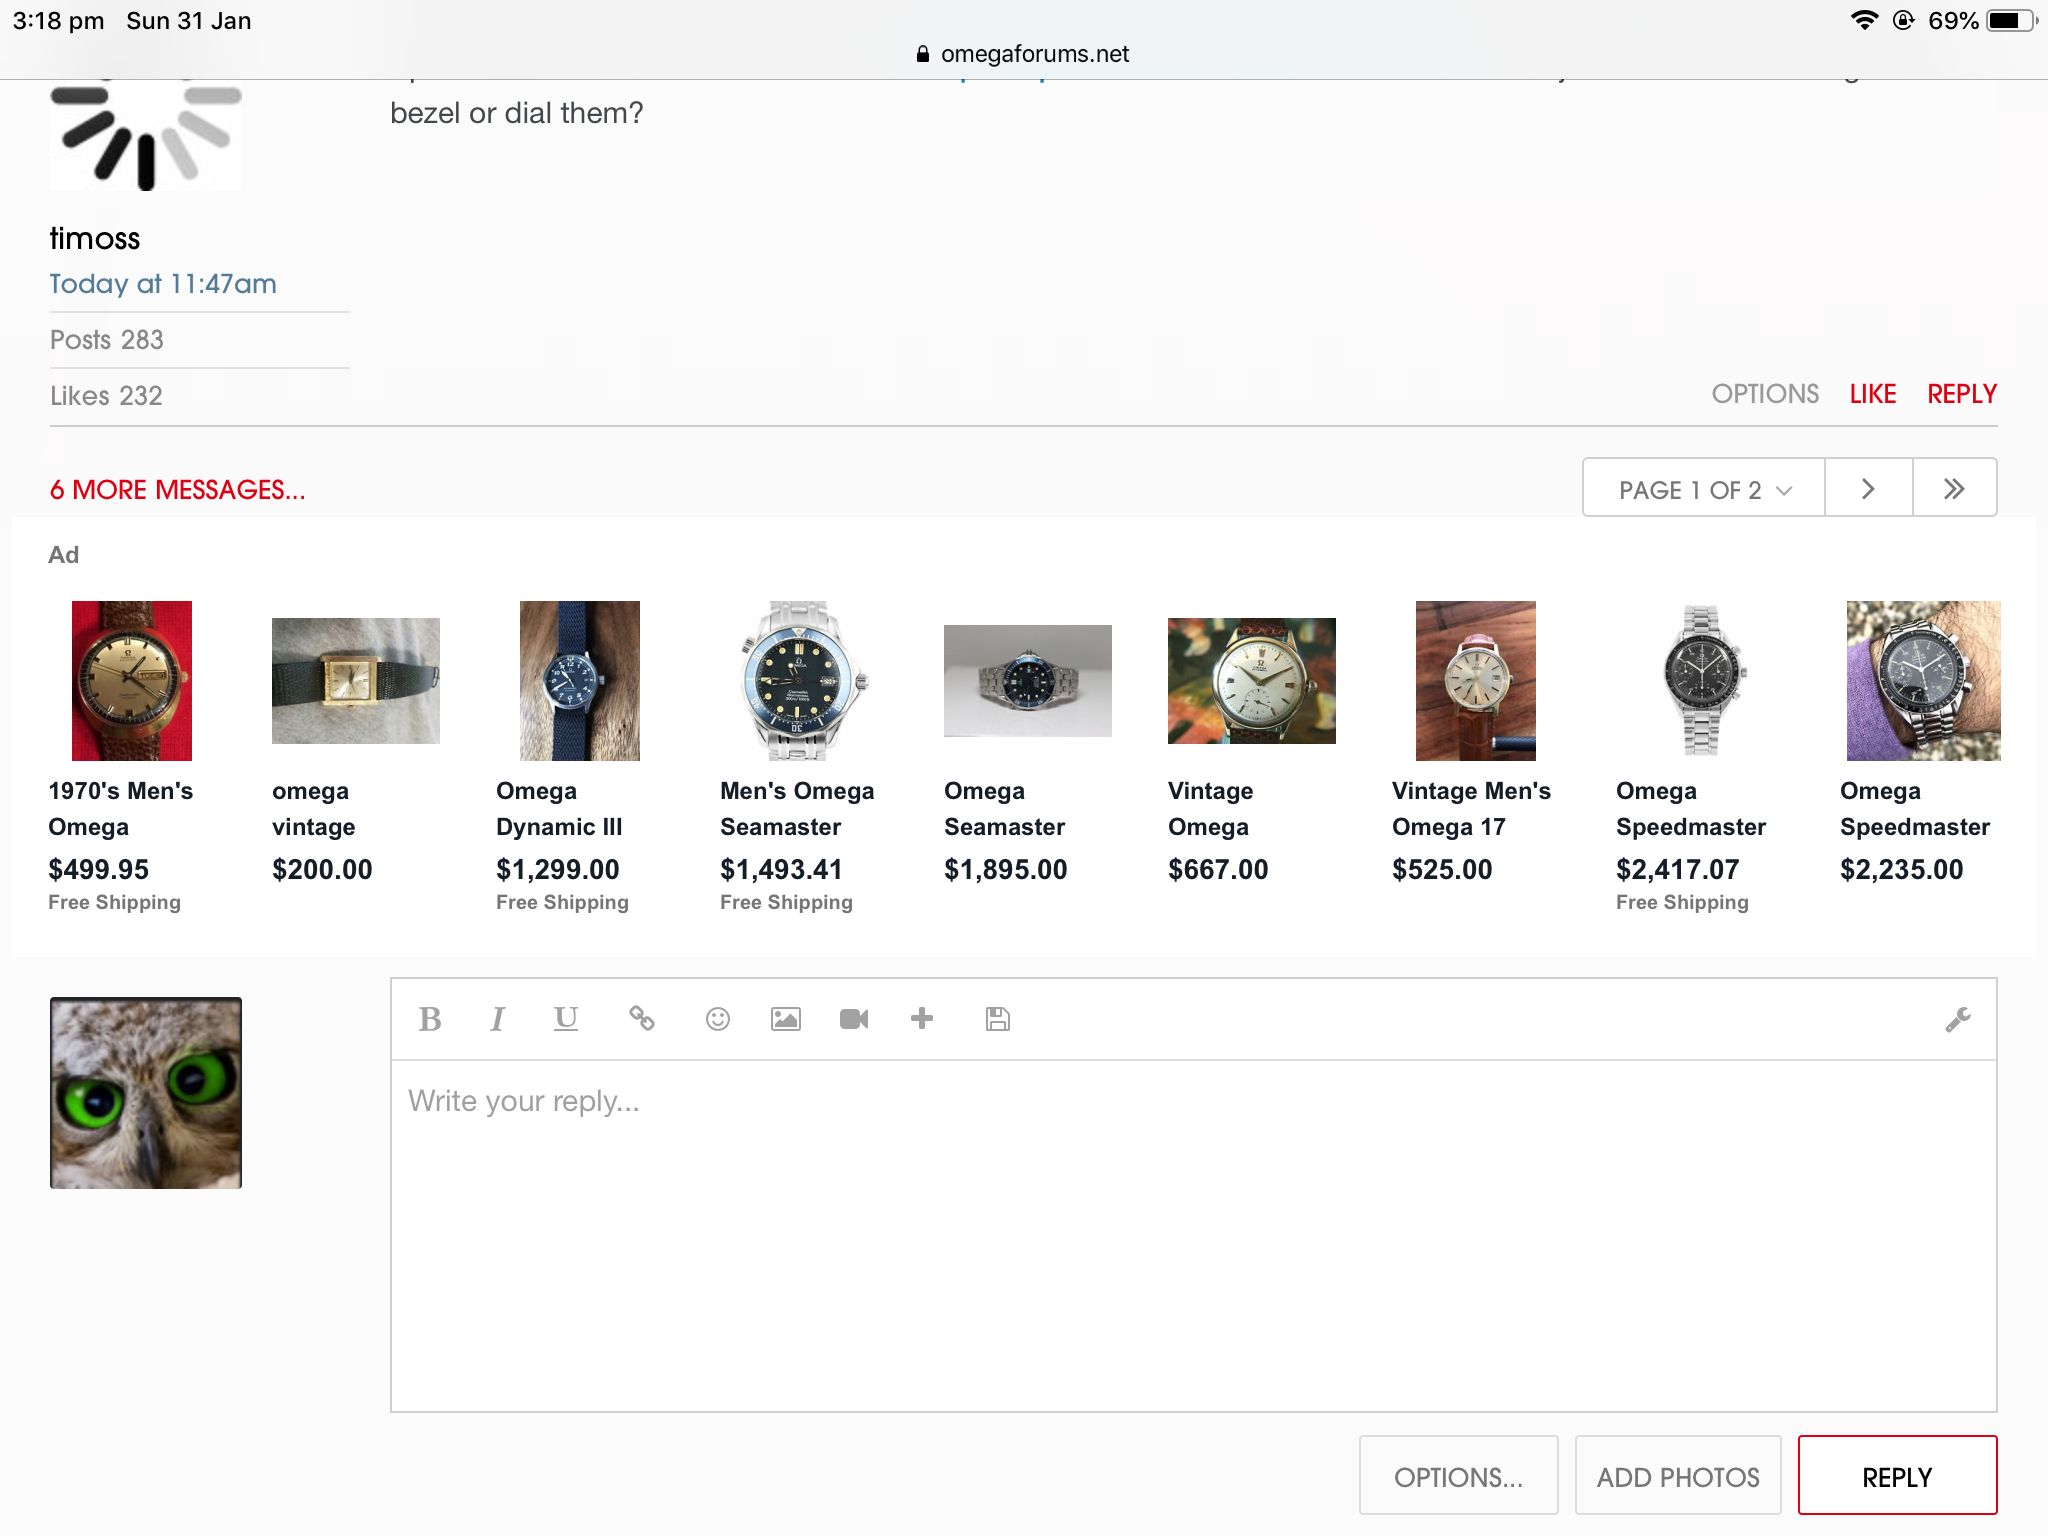Click the red-bordered REPLY submit button

(1897, 1476)
